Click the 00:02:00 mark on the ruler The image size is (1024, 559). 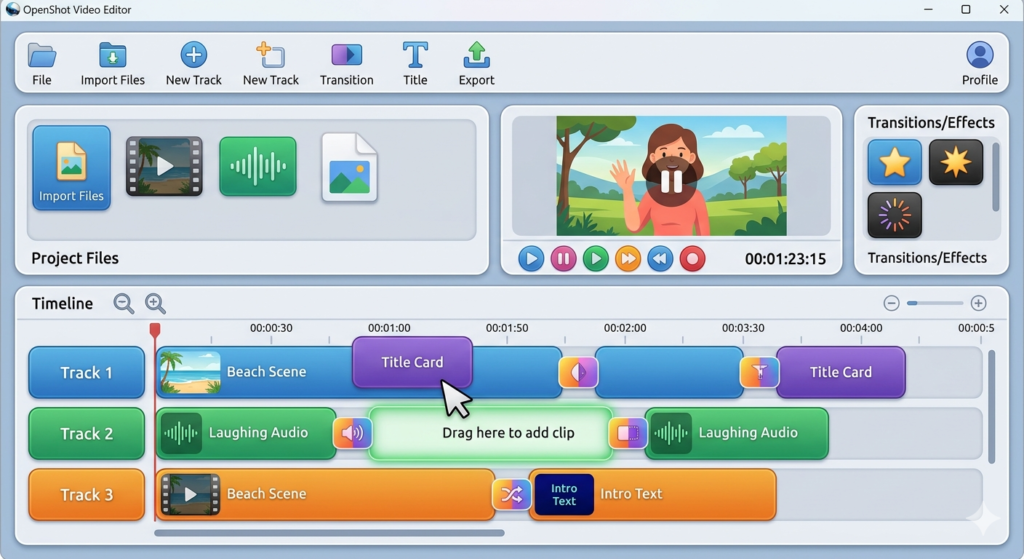pyautogui.click(x=625, y=328)
